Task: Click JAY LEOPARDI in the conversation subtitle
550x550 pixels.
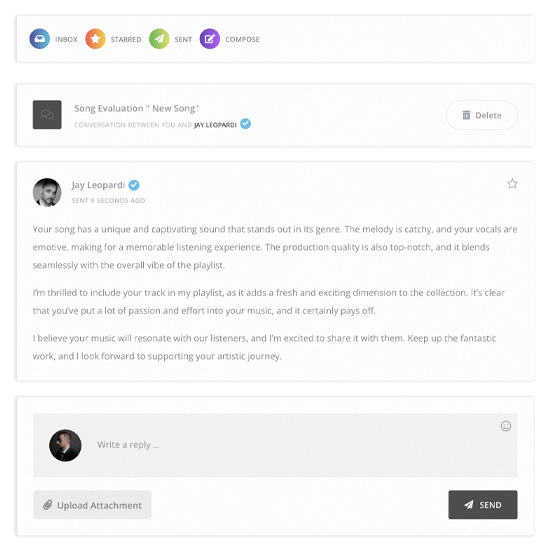Action: [x=215, y=125]
